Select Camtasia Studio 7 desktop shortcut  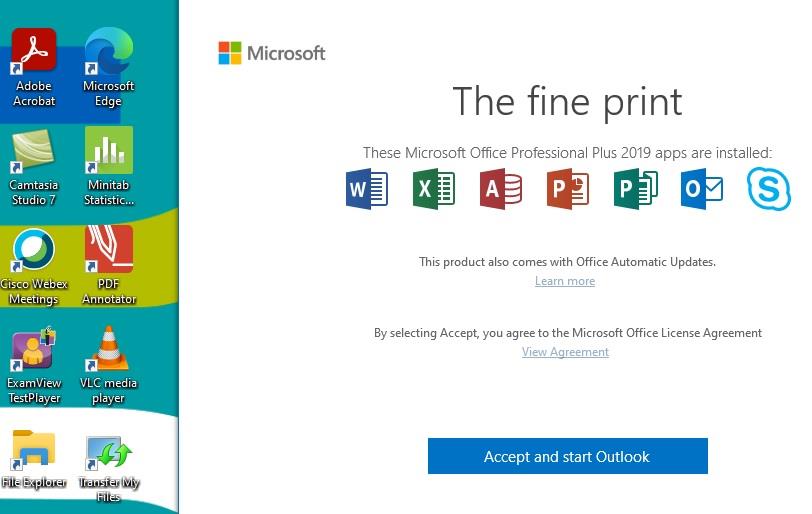coord(34,167)
